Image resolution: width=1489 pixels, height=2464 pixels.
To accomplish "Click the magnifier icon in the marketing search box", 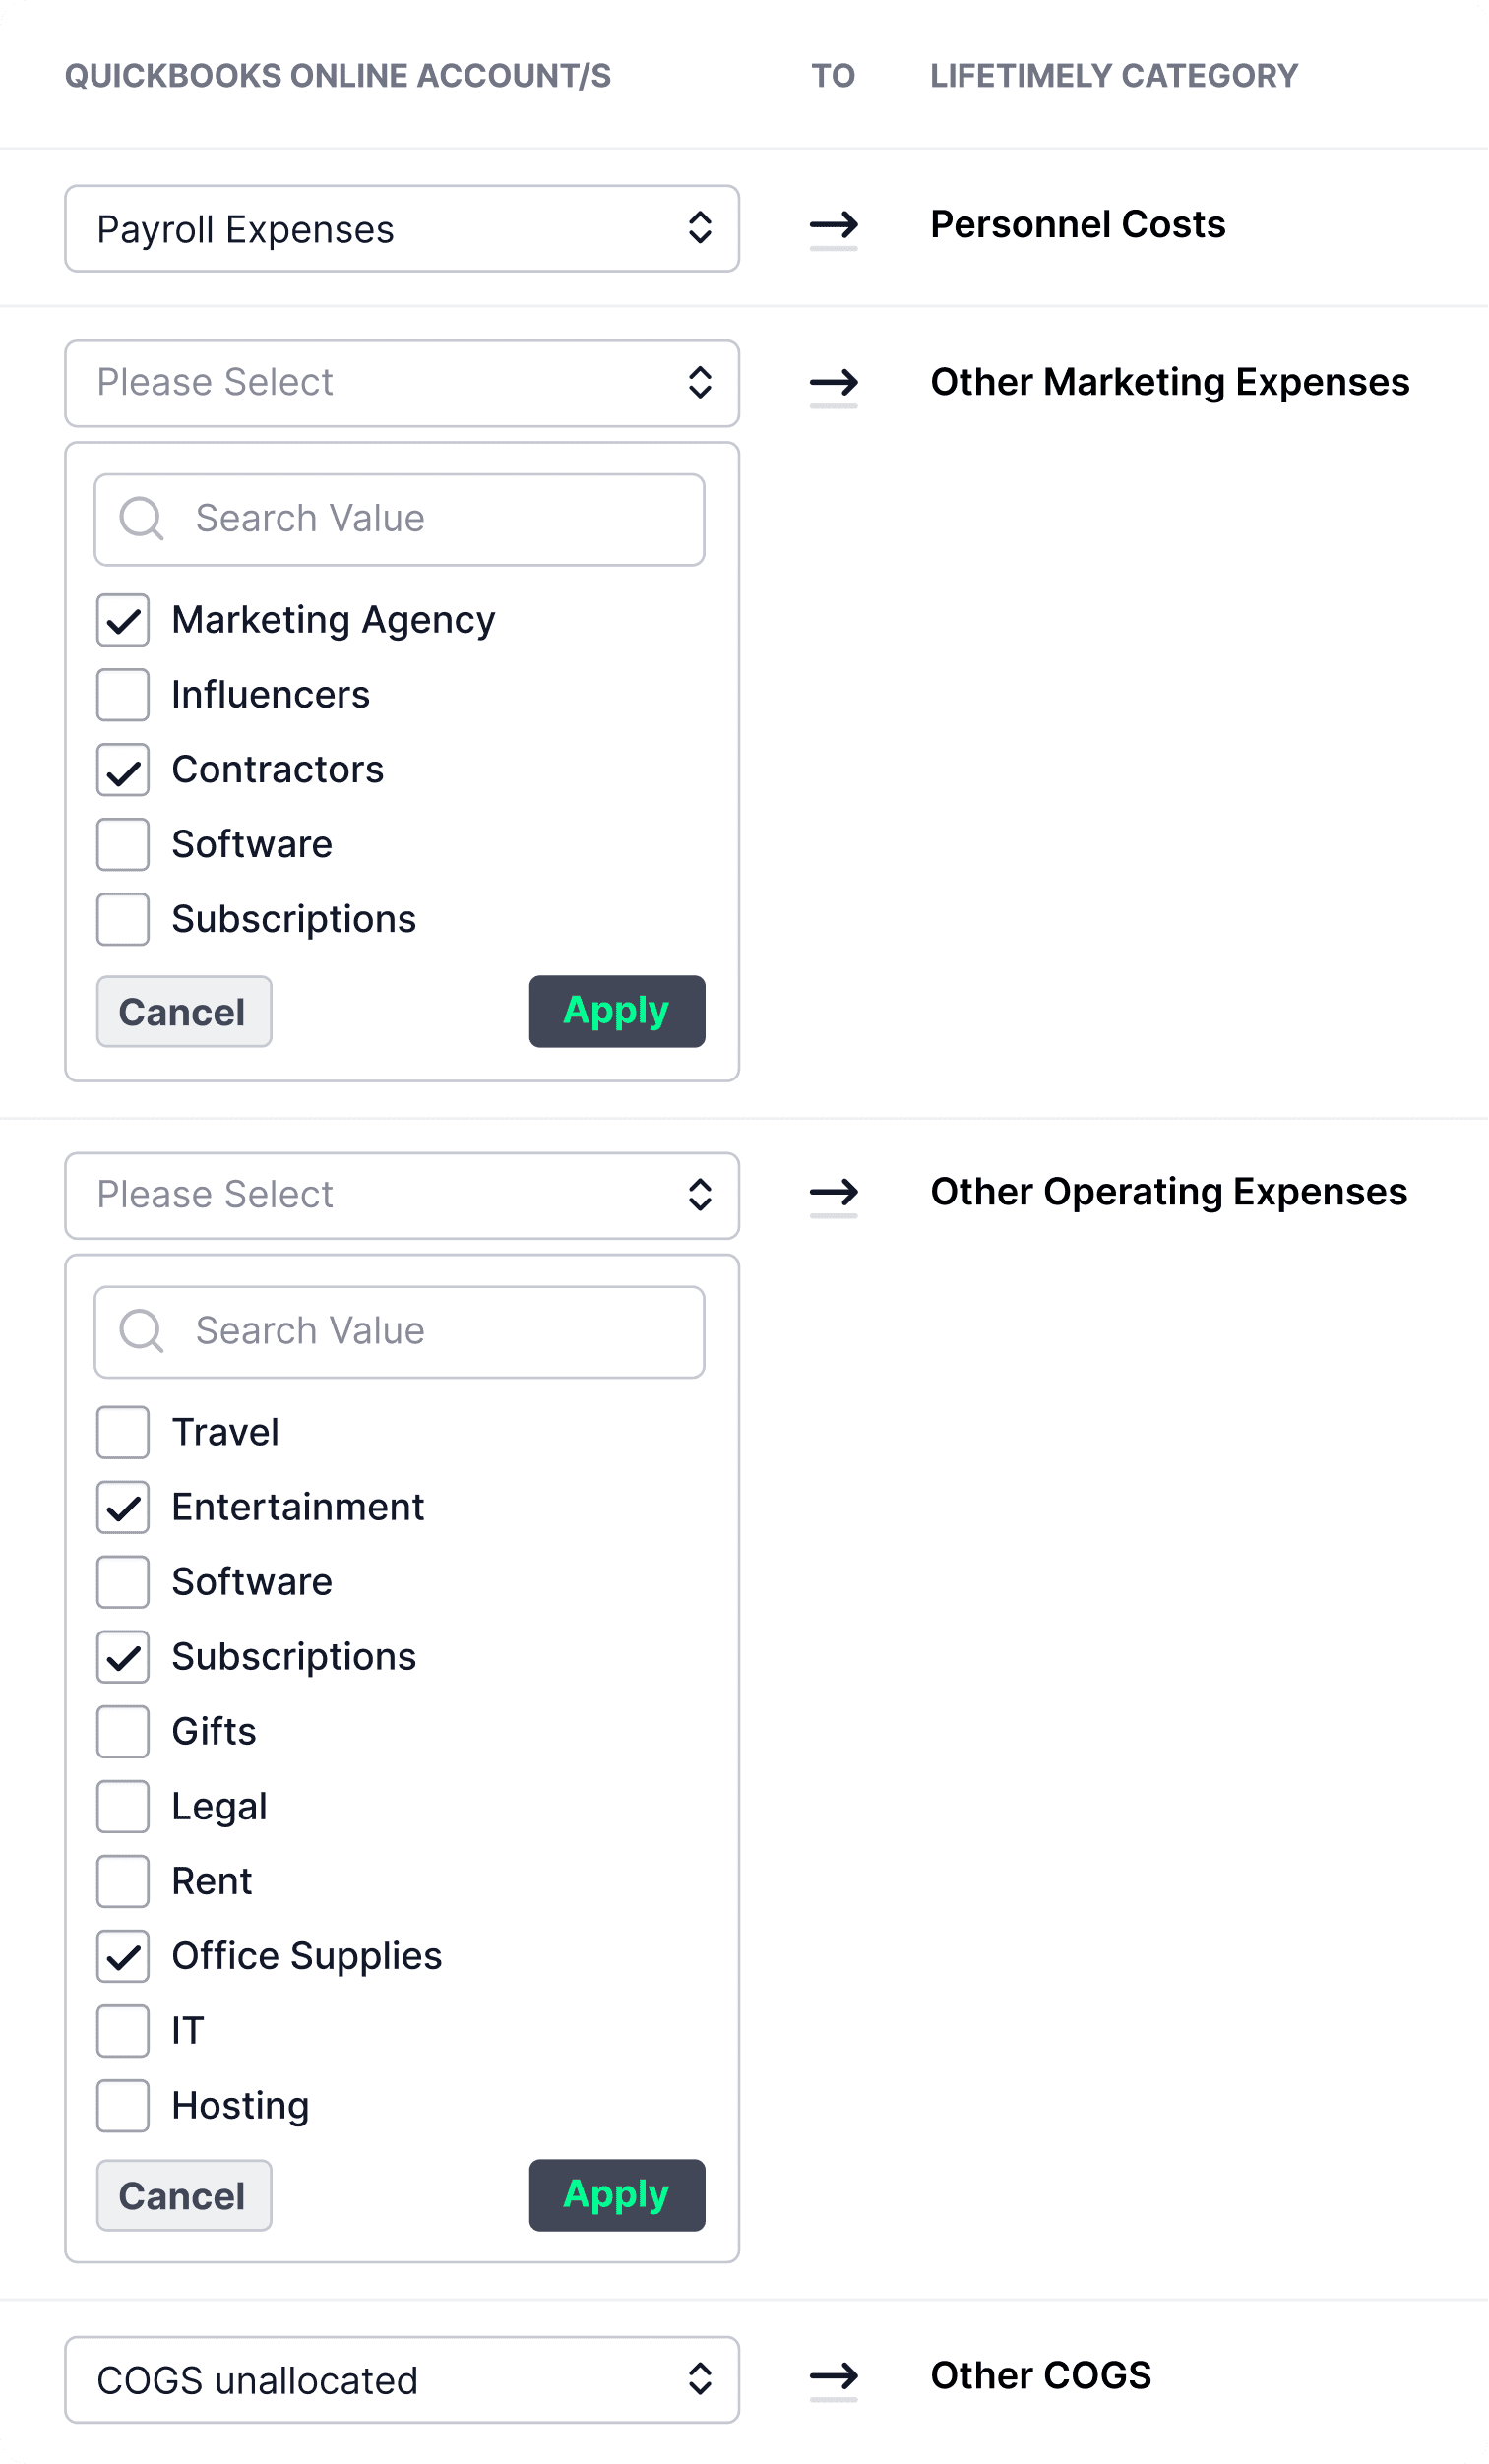I will [141, 519].
